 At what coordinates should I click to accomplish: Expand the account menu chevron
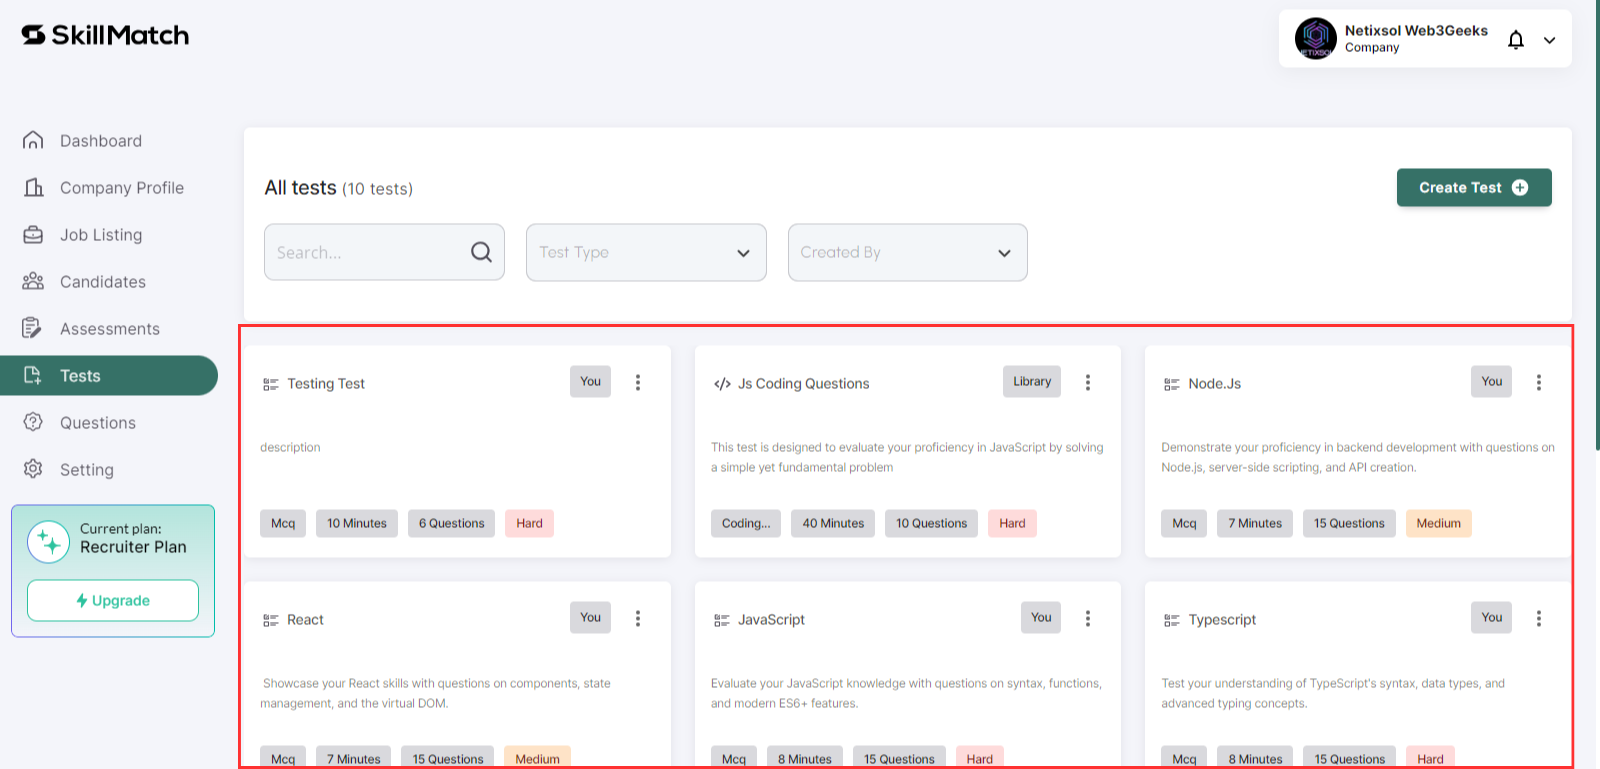click(1549, 40)
